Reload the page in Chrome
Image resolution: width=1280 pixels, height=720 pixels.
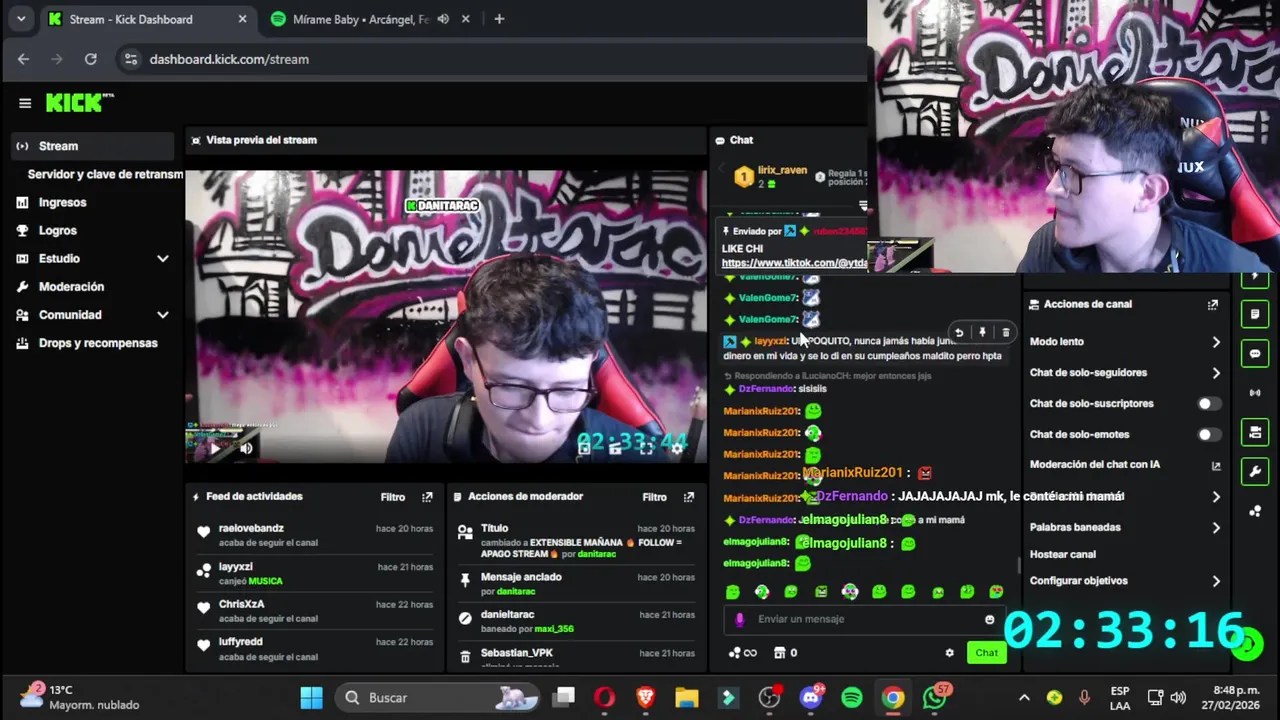(x=91, y=59)
